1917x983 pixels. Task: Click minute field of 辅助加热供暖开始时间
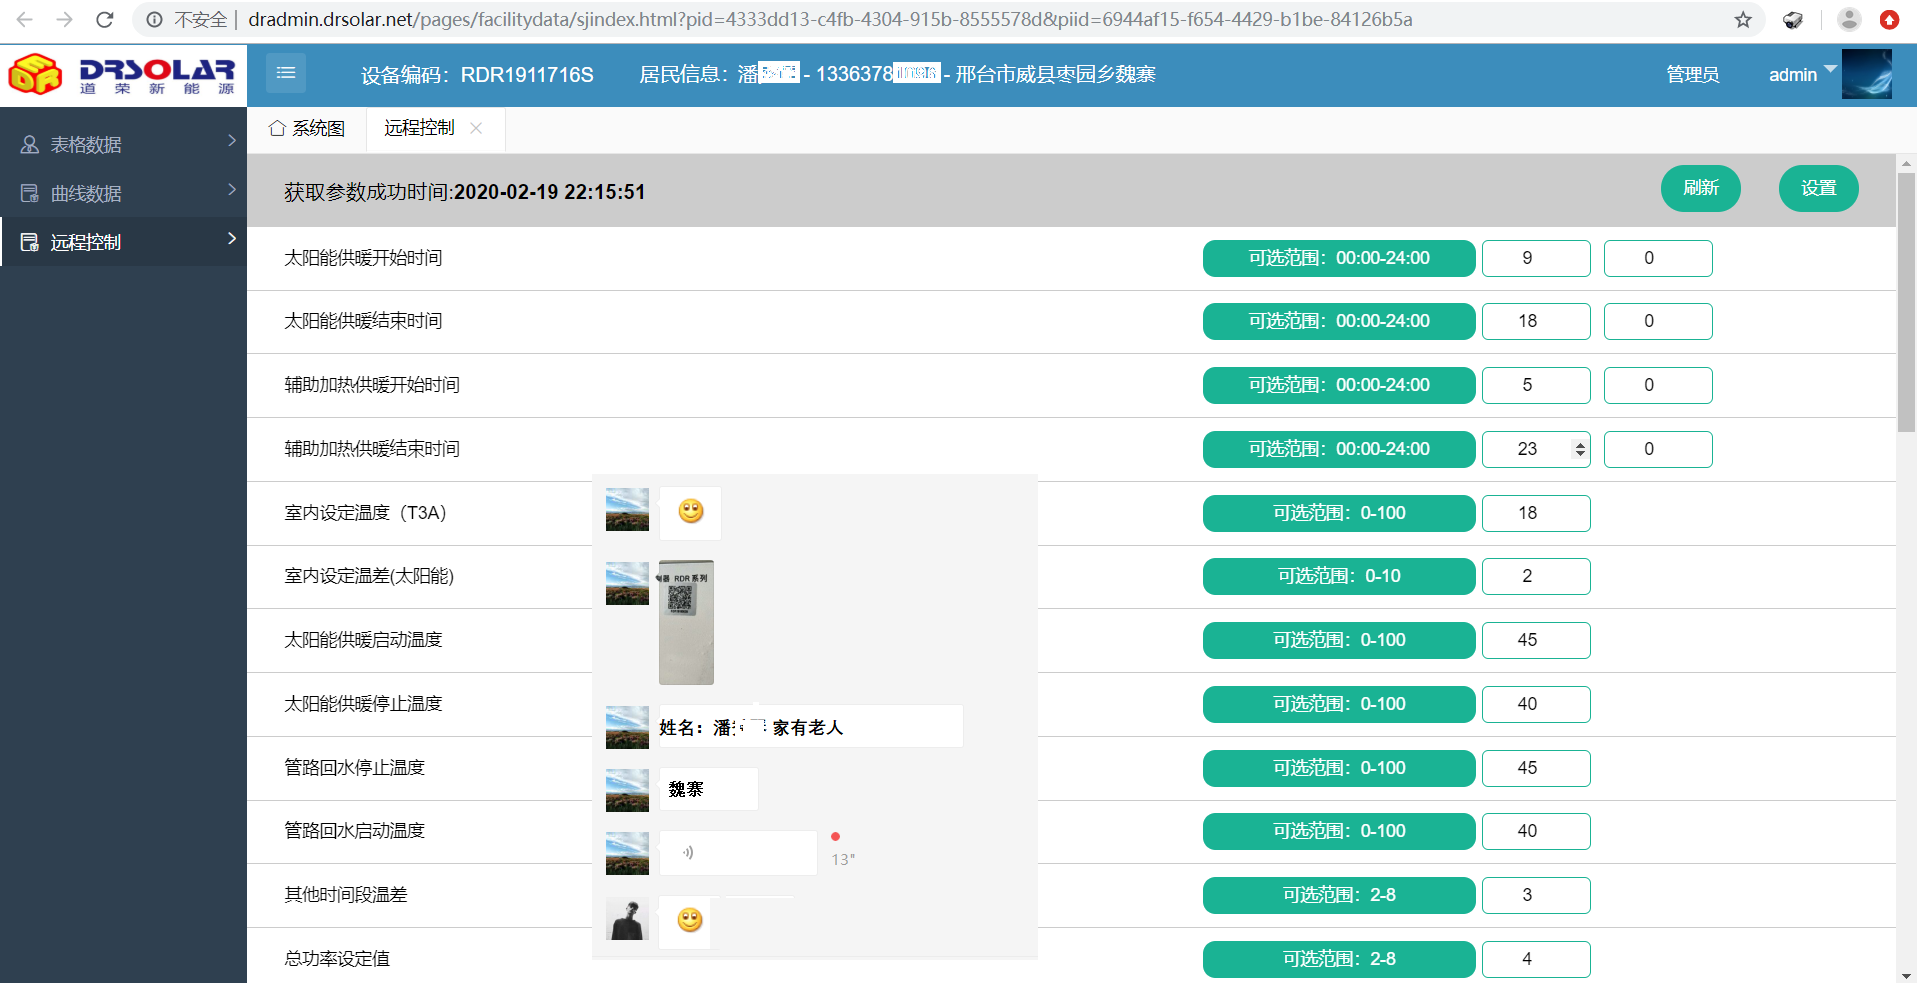coord(1658,385)
